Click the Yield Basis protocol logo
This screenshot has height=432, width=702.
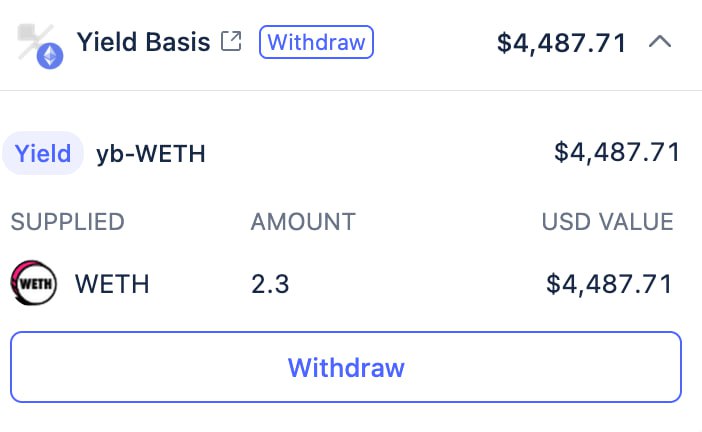pos(36,41)
